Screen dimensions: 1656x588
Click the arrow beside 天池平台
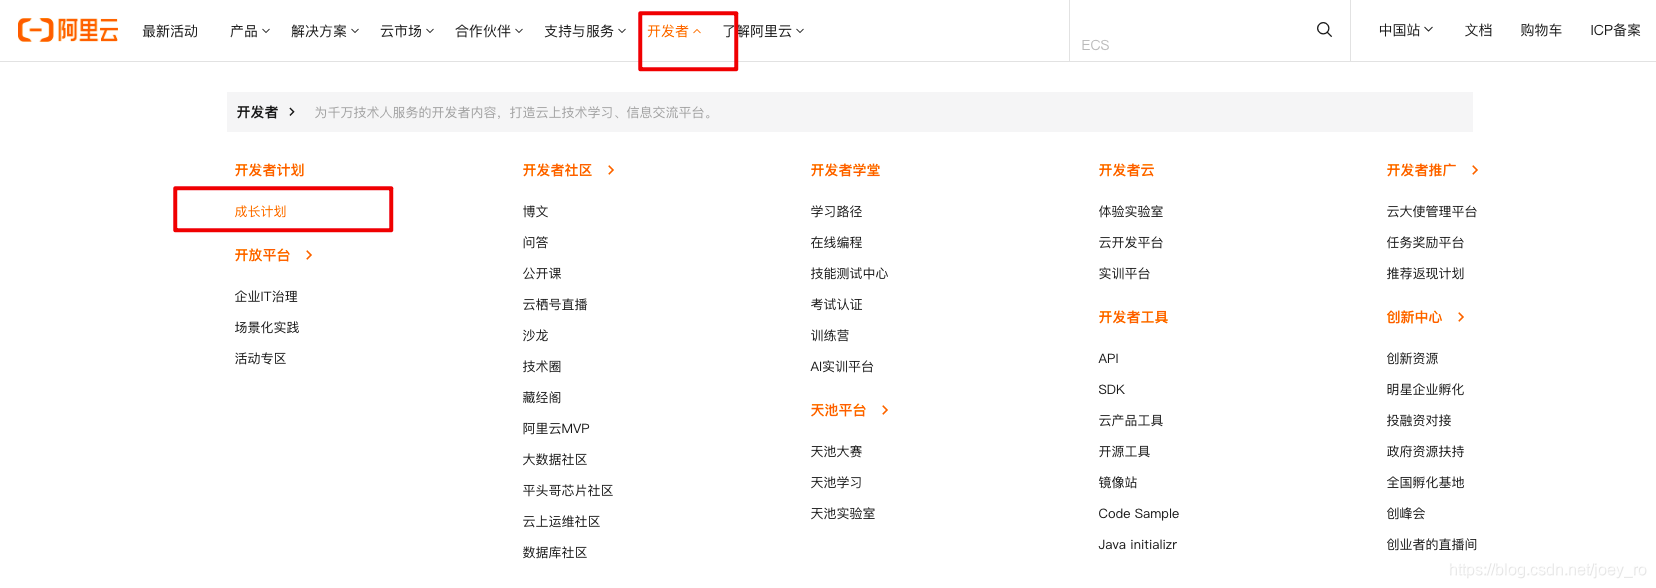(885, 410)
